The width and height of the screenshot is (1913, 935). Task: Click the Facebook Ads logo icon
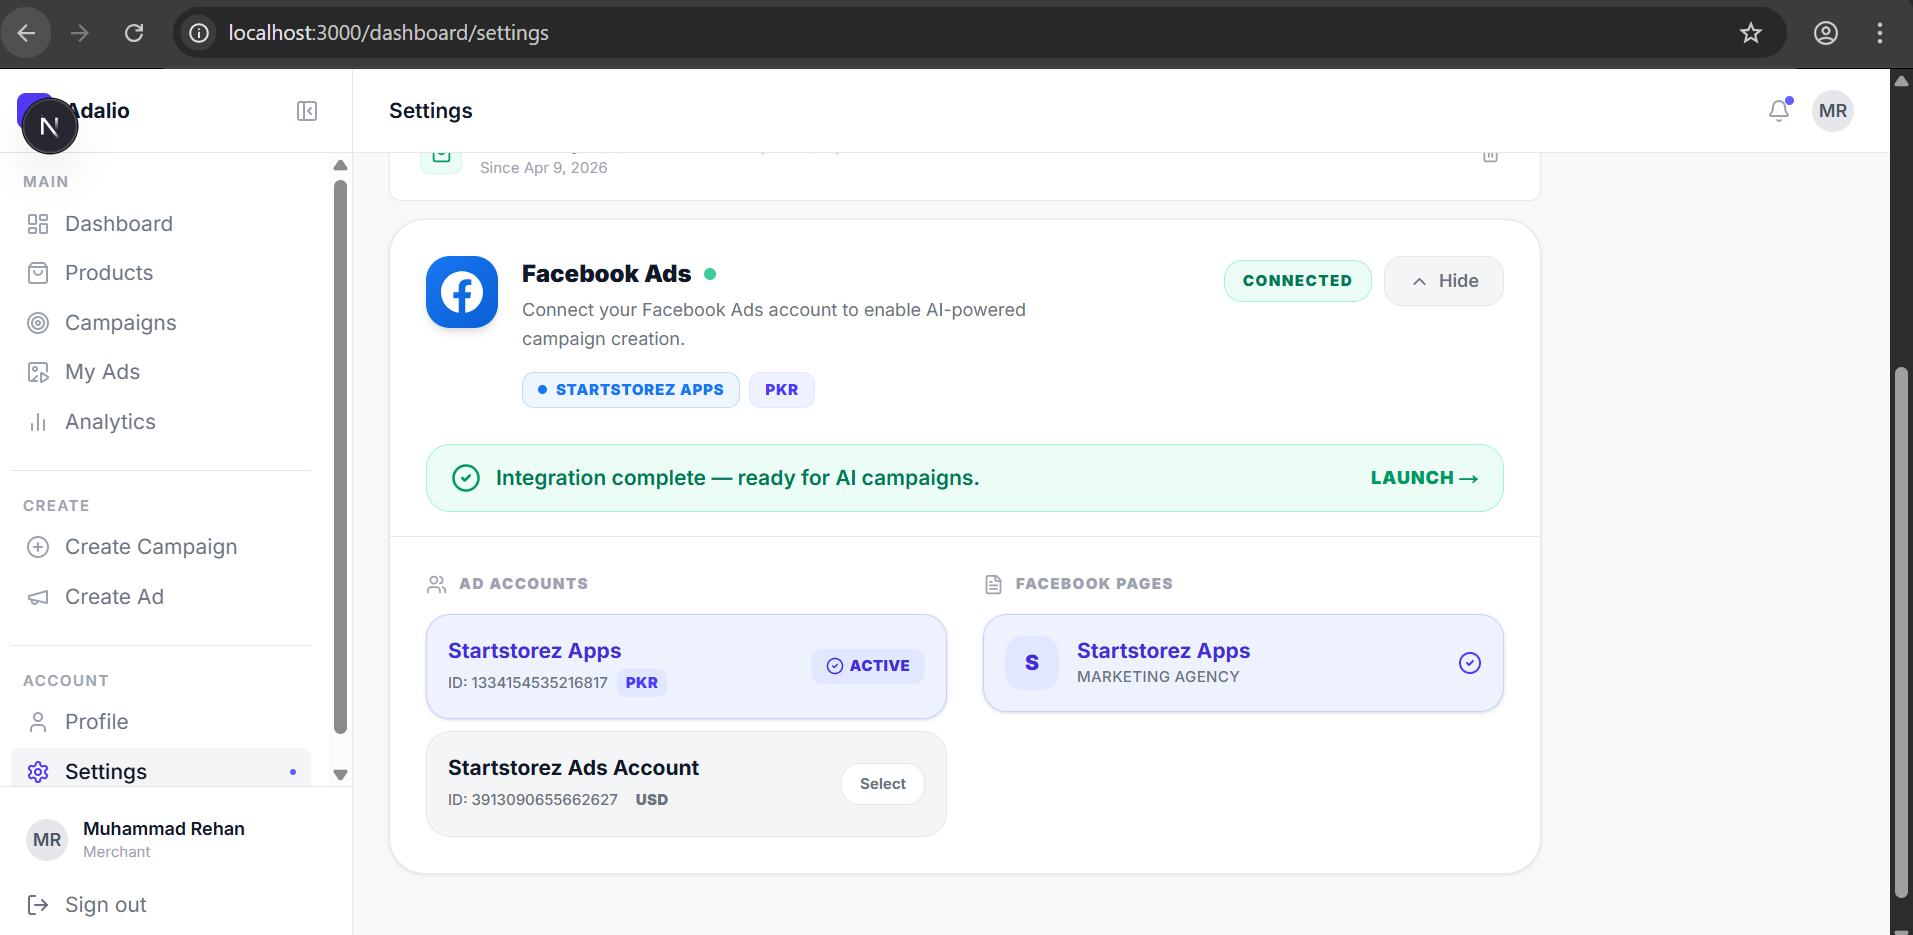click(x=462, y=292)
